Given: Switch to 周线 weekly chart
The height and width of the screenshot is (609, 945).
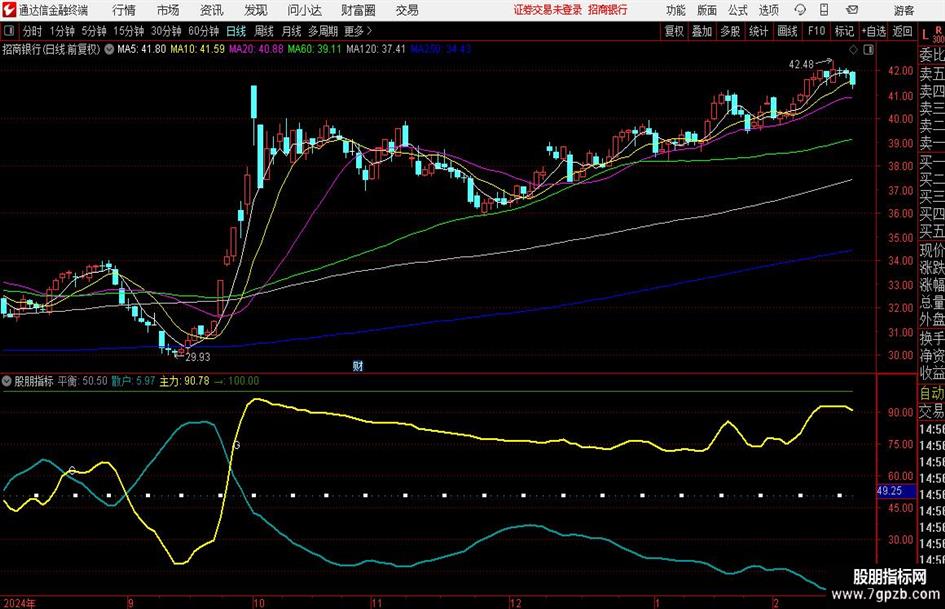Looking at the screenshot, I should [263, 31].
